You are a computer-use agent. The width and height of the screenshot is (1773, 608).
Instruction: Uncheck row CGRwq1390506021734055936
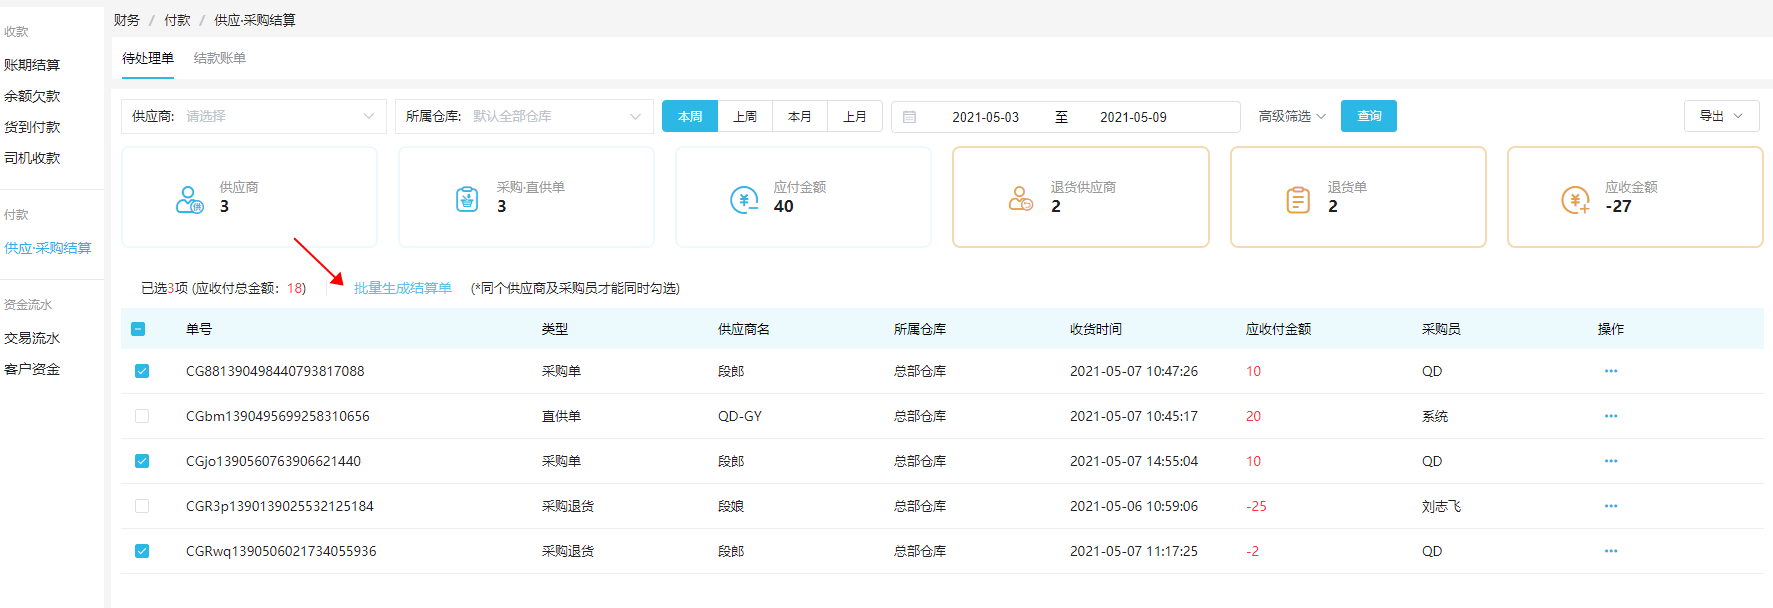click(142, 551)
